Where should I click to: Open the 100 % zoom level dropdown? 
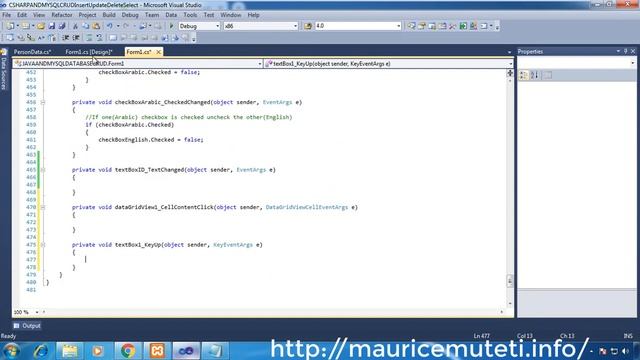37,312
